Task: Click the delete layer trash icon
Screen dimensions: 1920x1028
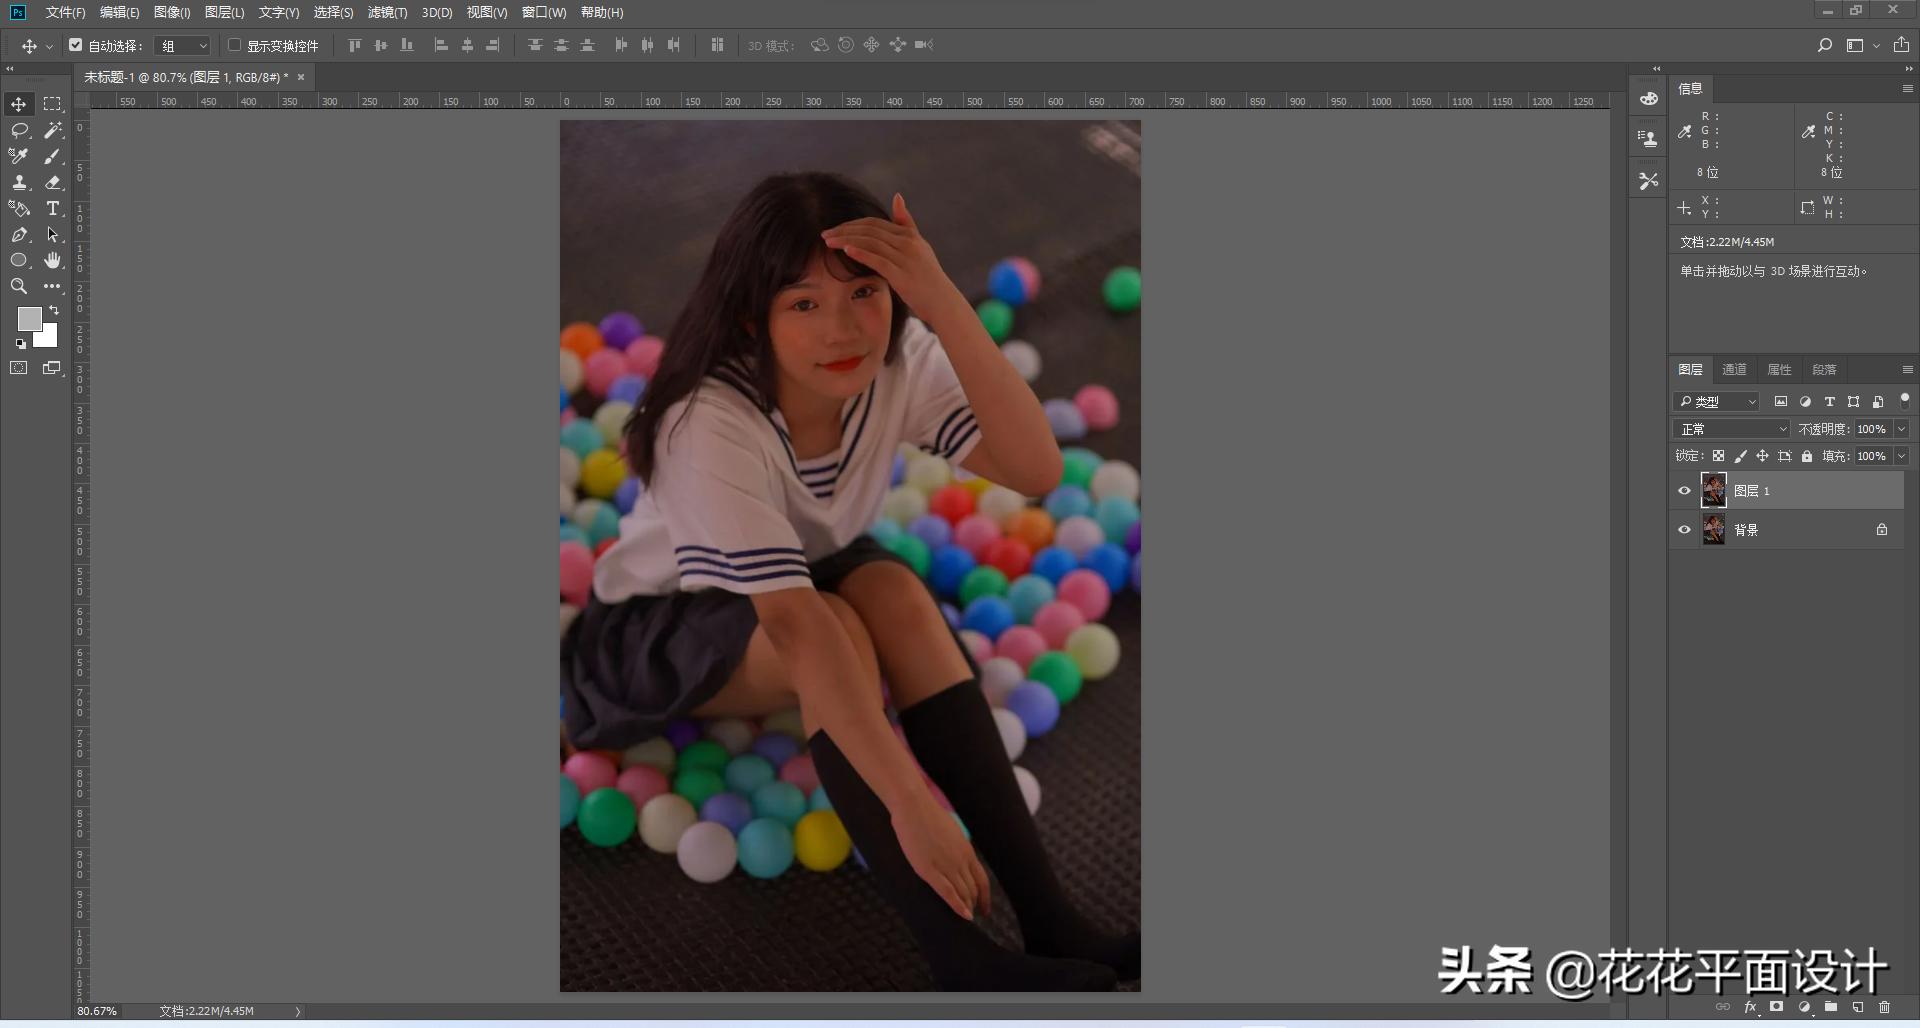Action: tap(1885, 1007)
